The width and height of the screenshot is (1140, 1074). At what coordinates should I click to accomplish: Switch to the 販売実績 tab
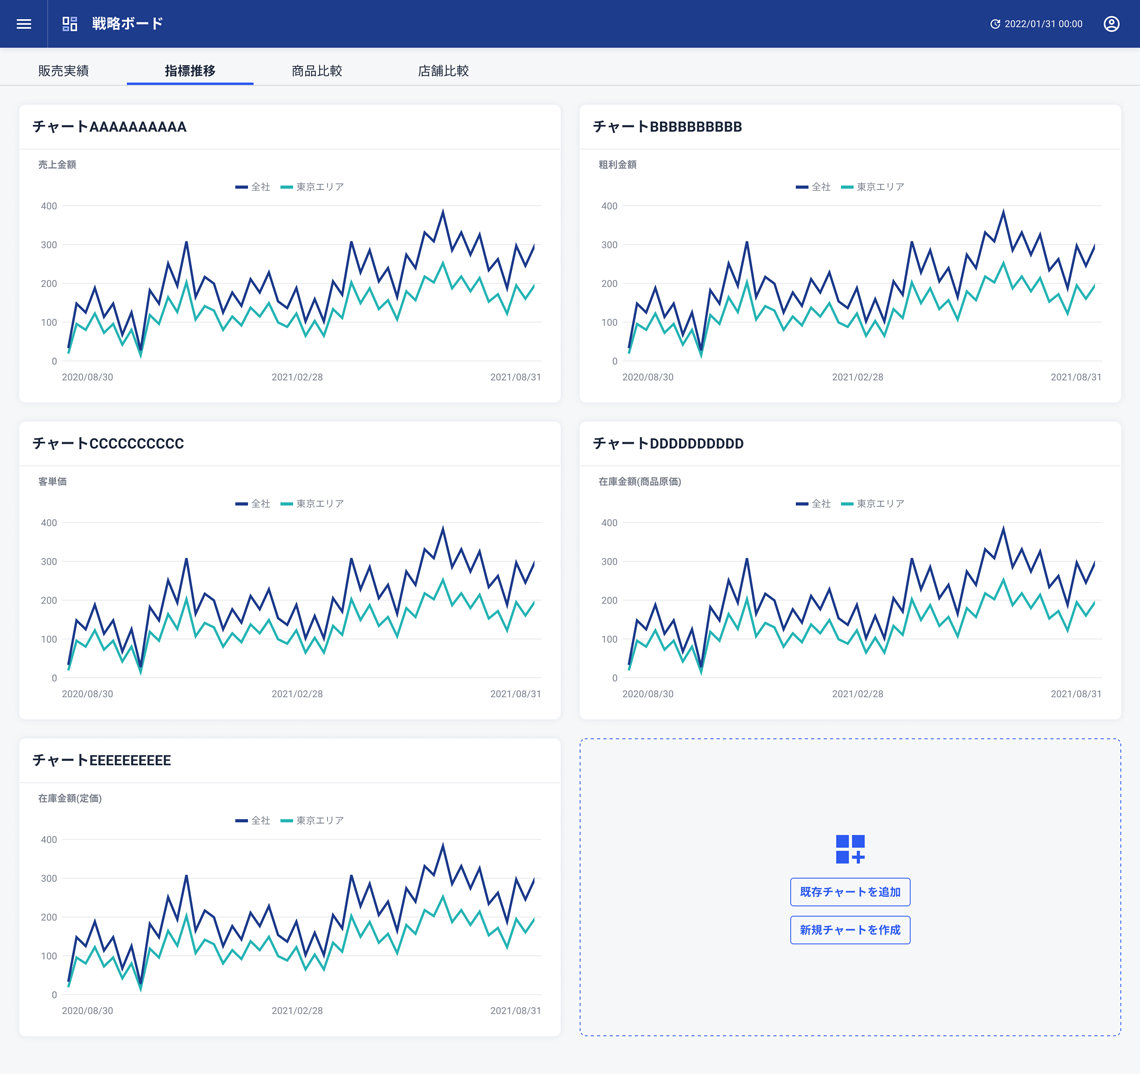point(63,71)
